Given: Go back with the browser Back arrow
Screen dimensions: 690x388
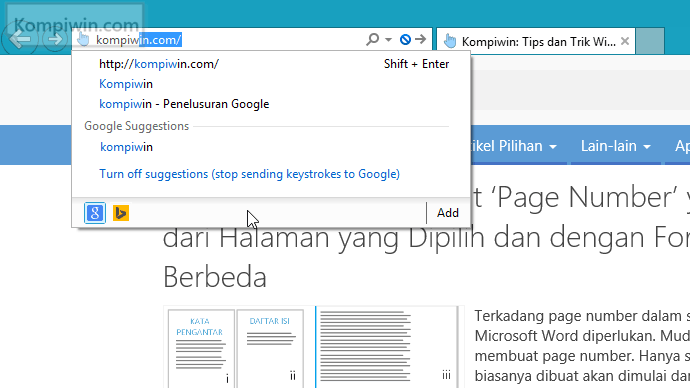Looking at the screenshot, I should (x=20, y=39).
